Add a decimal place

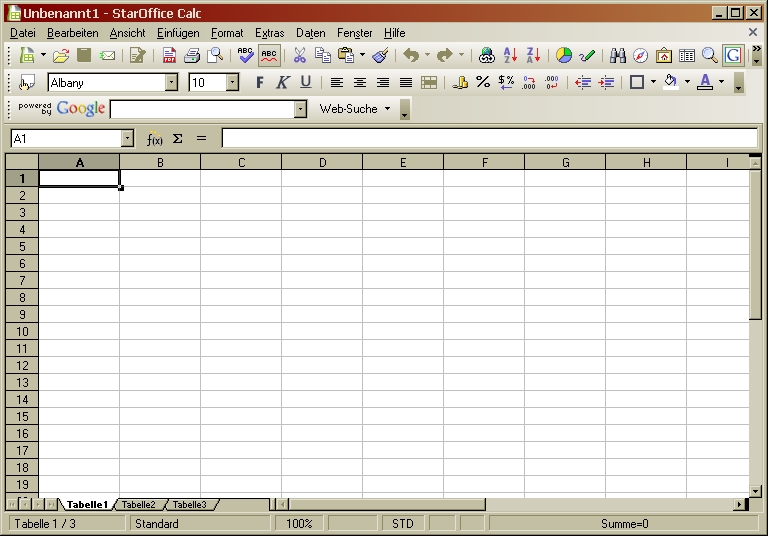[529, 82]
